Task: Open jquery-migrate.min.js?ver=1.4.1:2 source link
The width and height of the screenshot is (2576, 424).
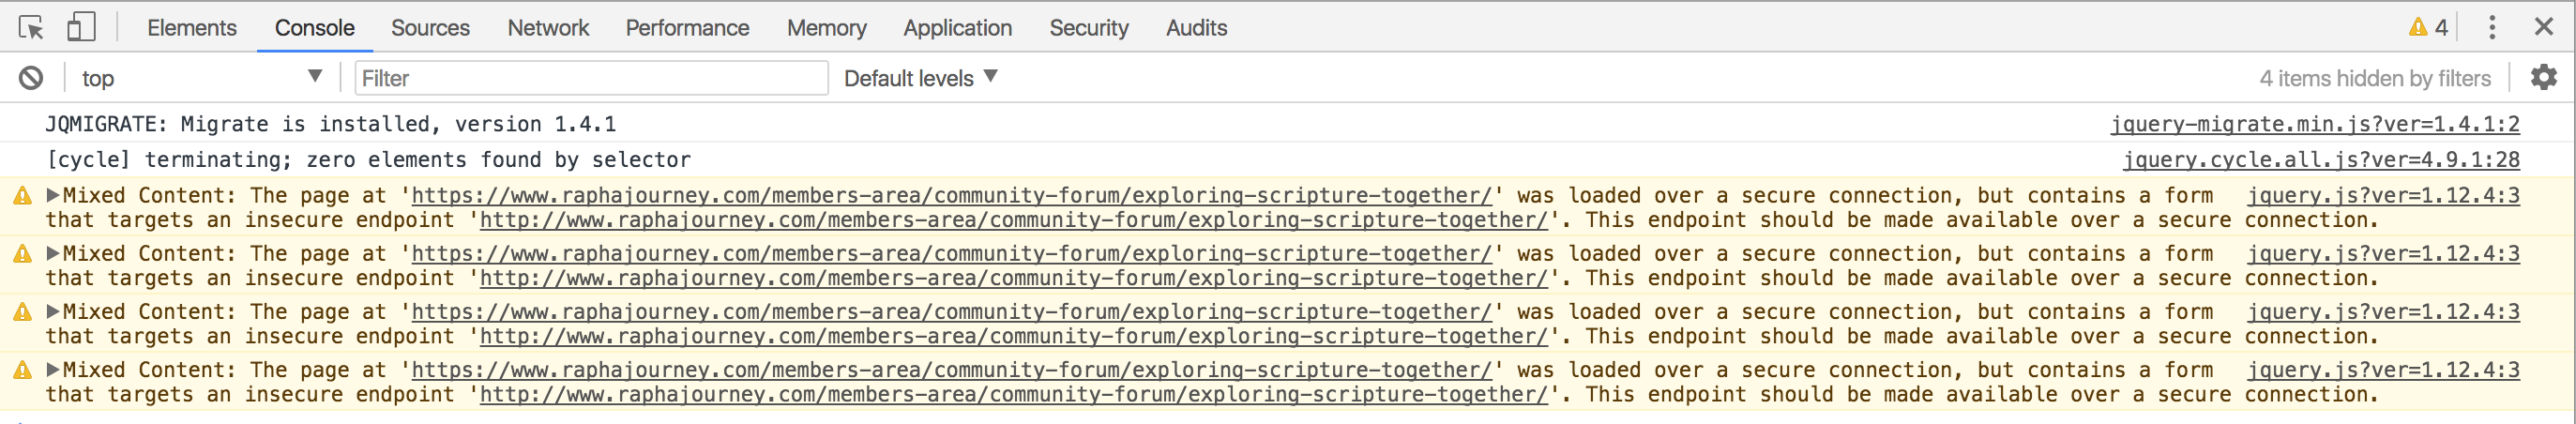Action: tap(2315, 124)
